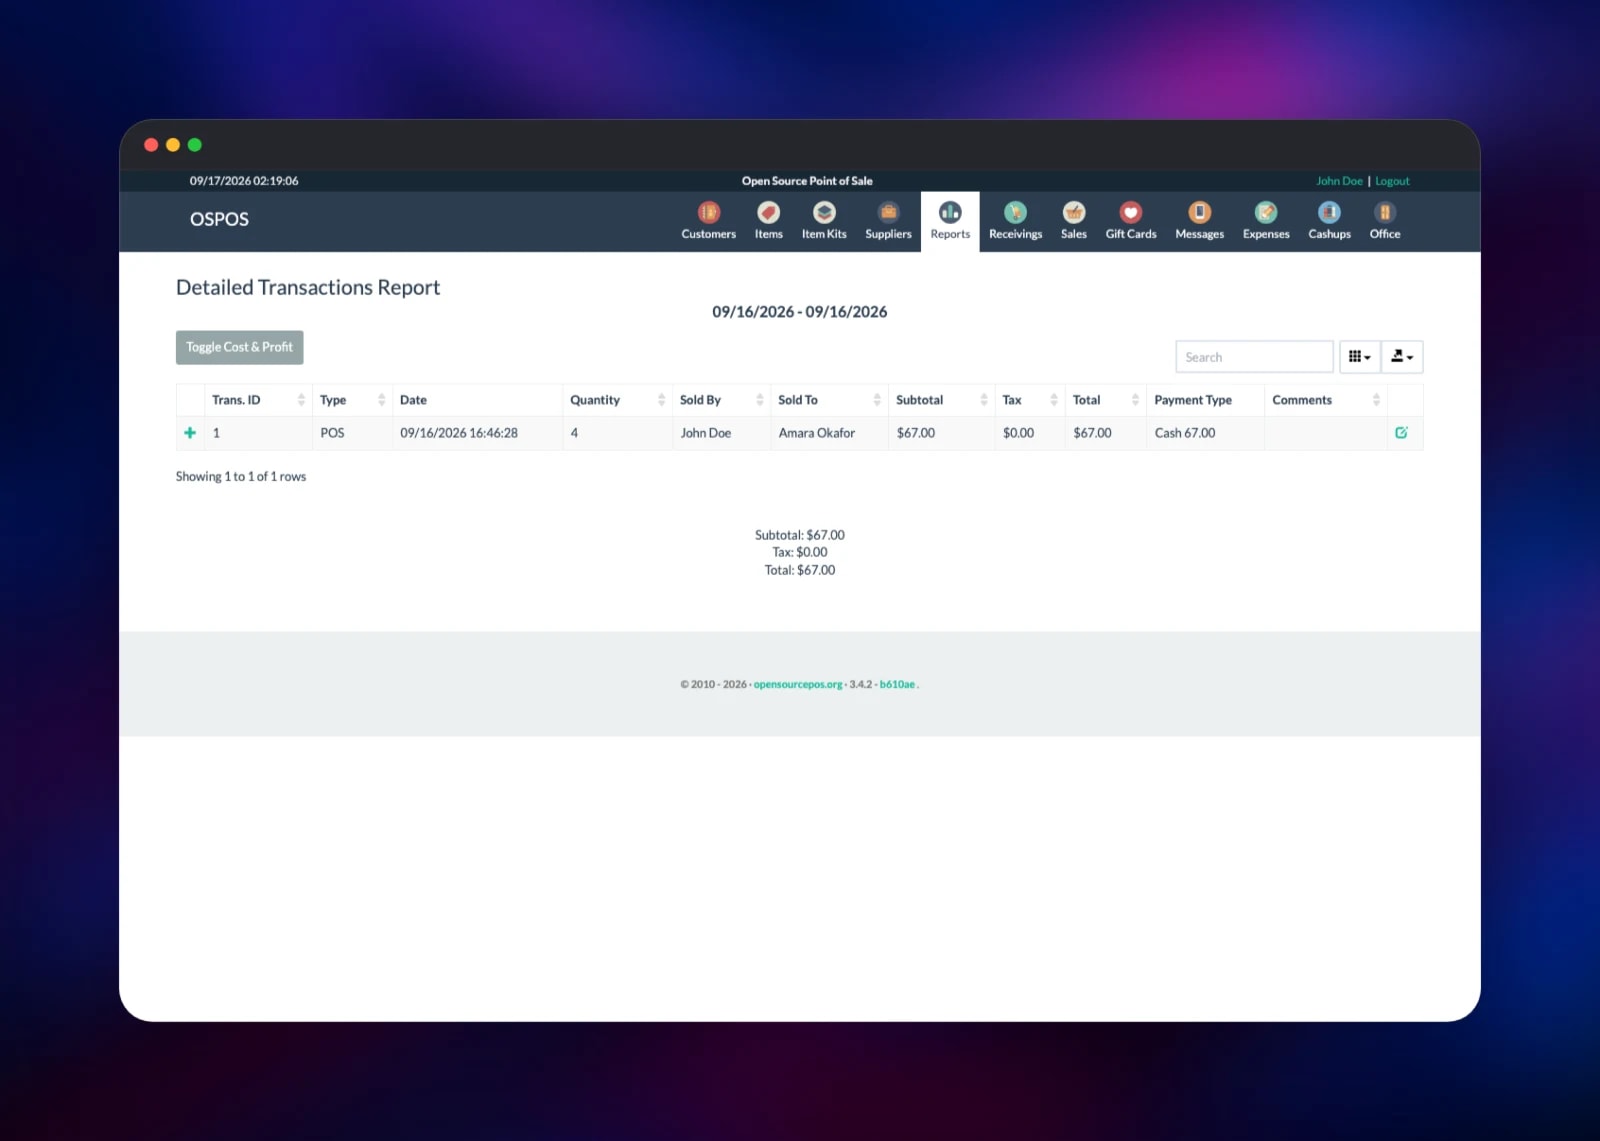
Task: Click the 09/16/2026 - 09/16/2026 date range heading
Action: (799, 312)
